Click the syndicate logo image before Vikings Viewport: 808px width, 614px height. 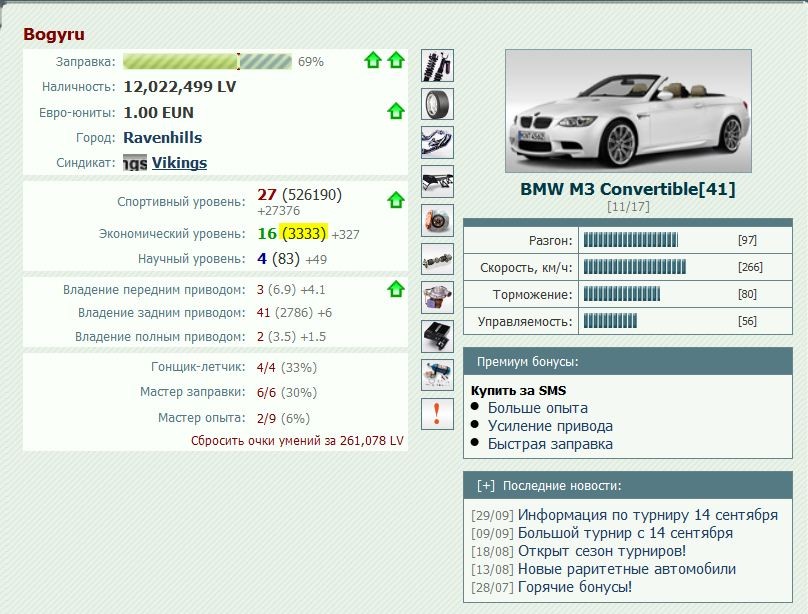pyautogui.click(x=135, y=163)
